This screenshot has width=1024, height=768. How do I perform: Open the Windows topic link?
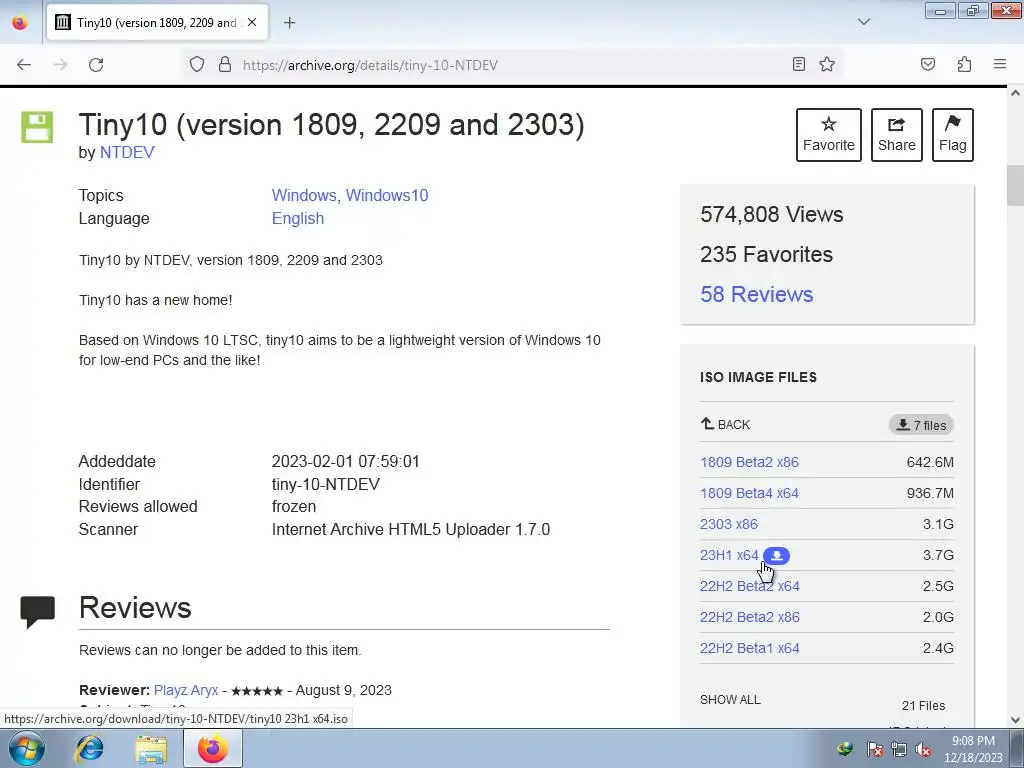click(x=304, y=195)
